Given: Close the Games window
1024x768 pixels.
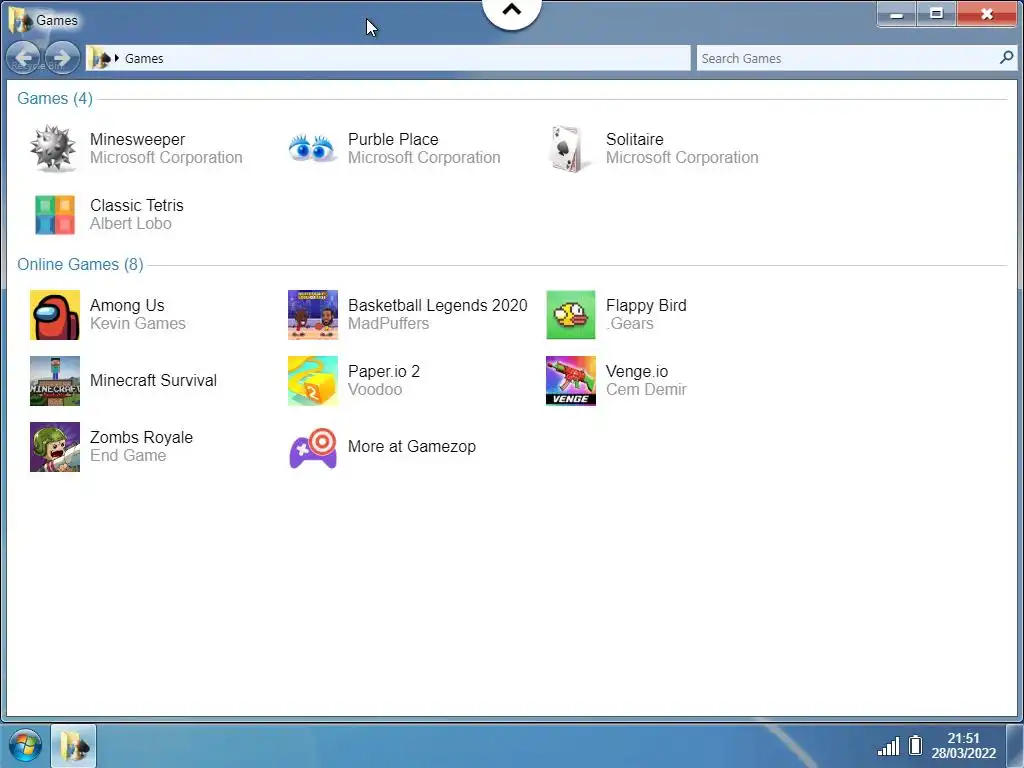Looking at the screenshot, I should pos(987,14).
